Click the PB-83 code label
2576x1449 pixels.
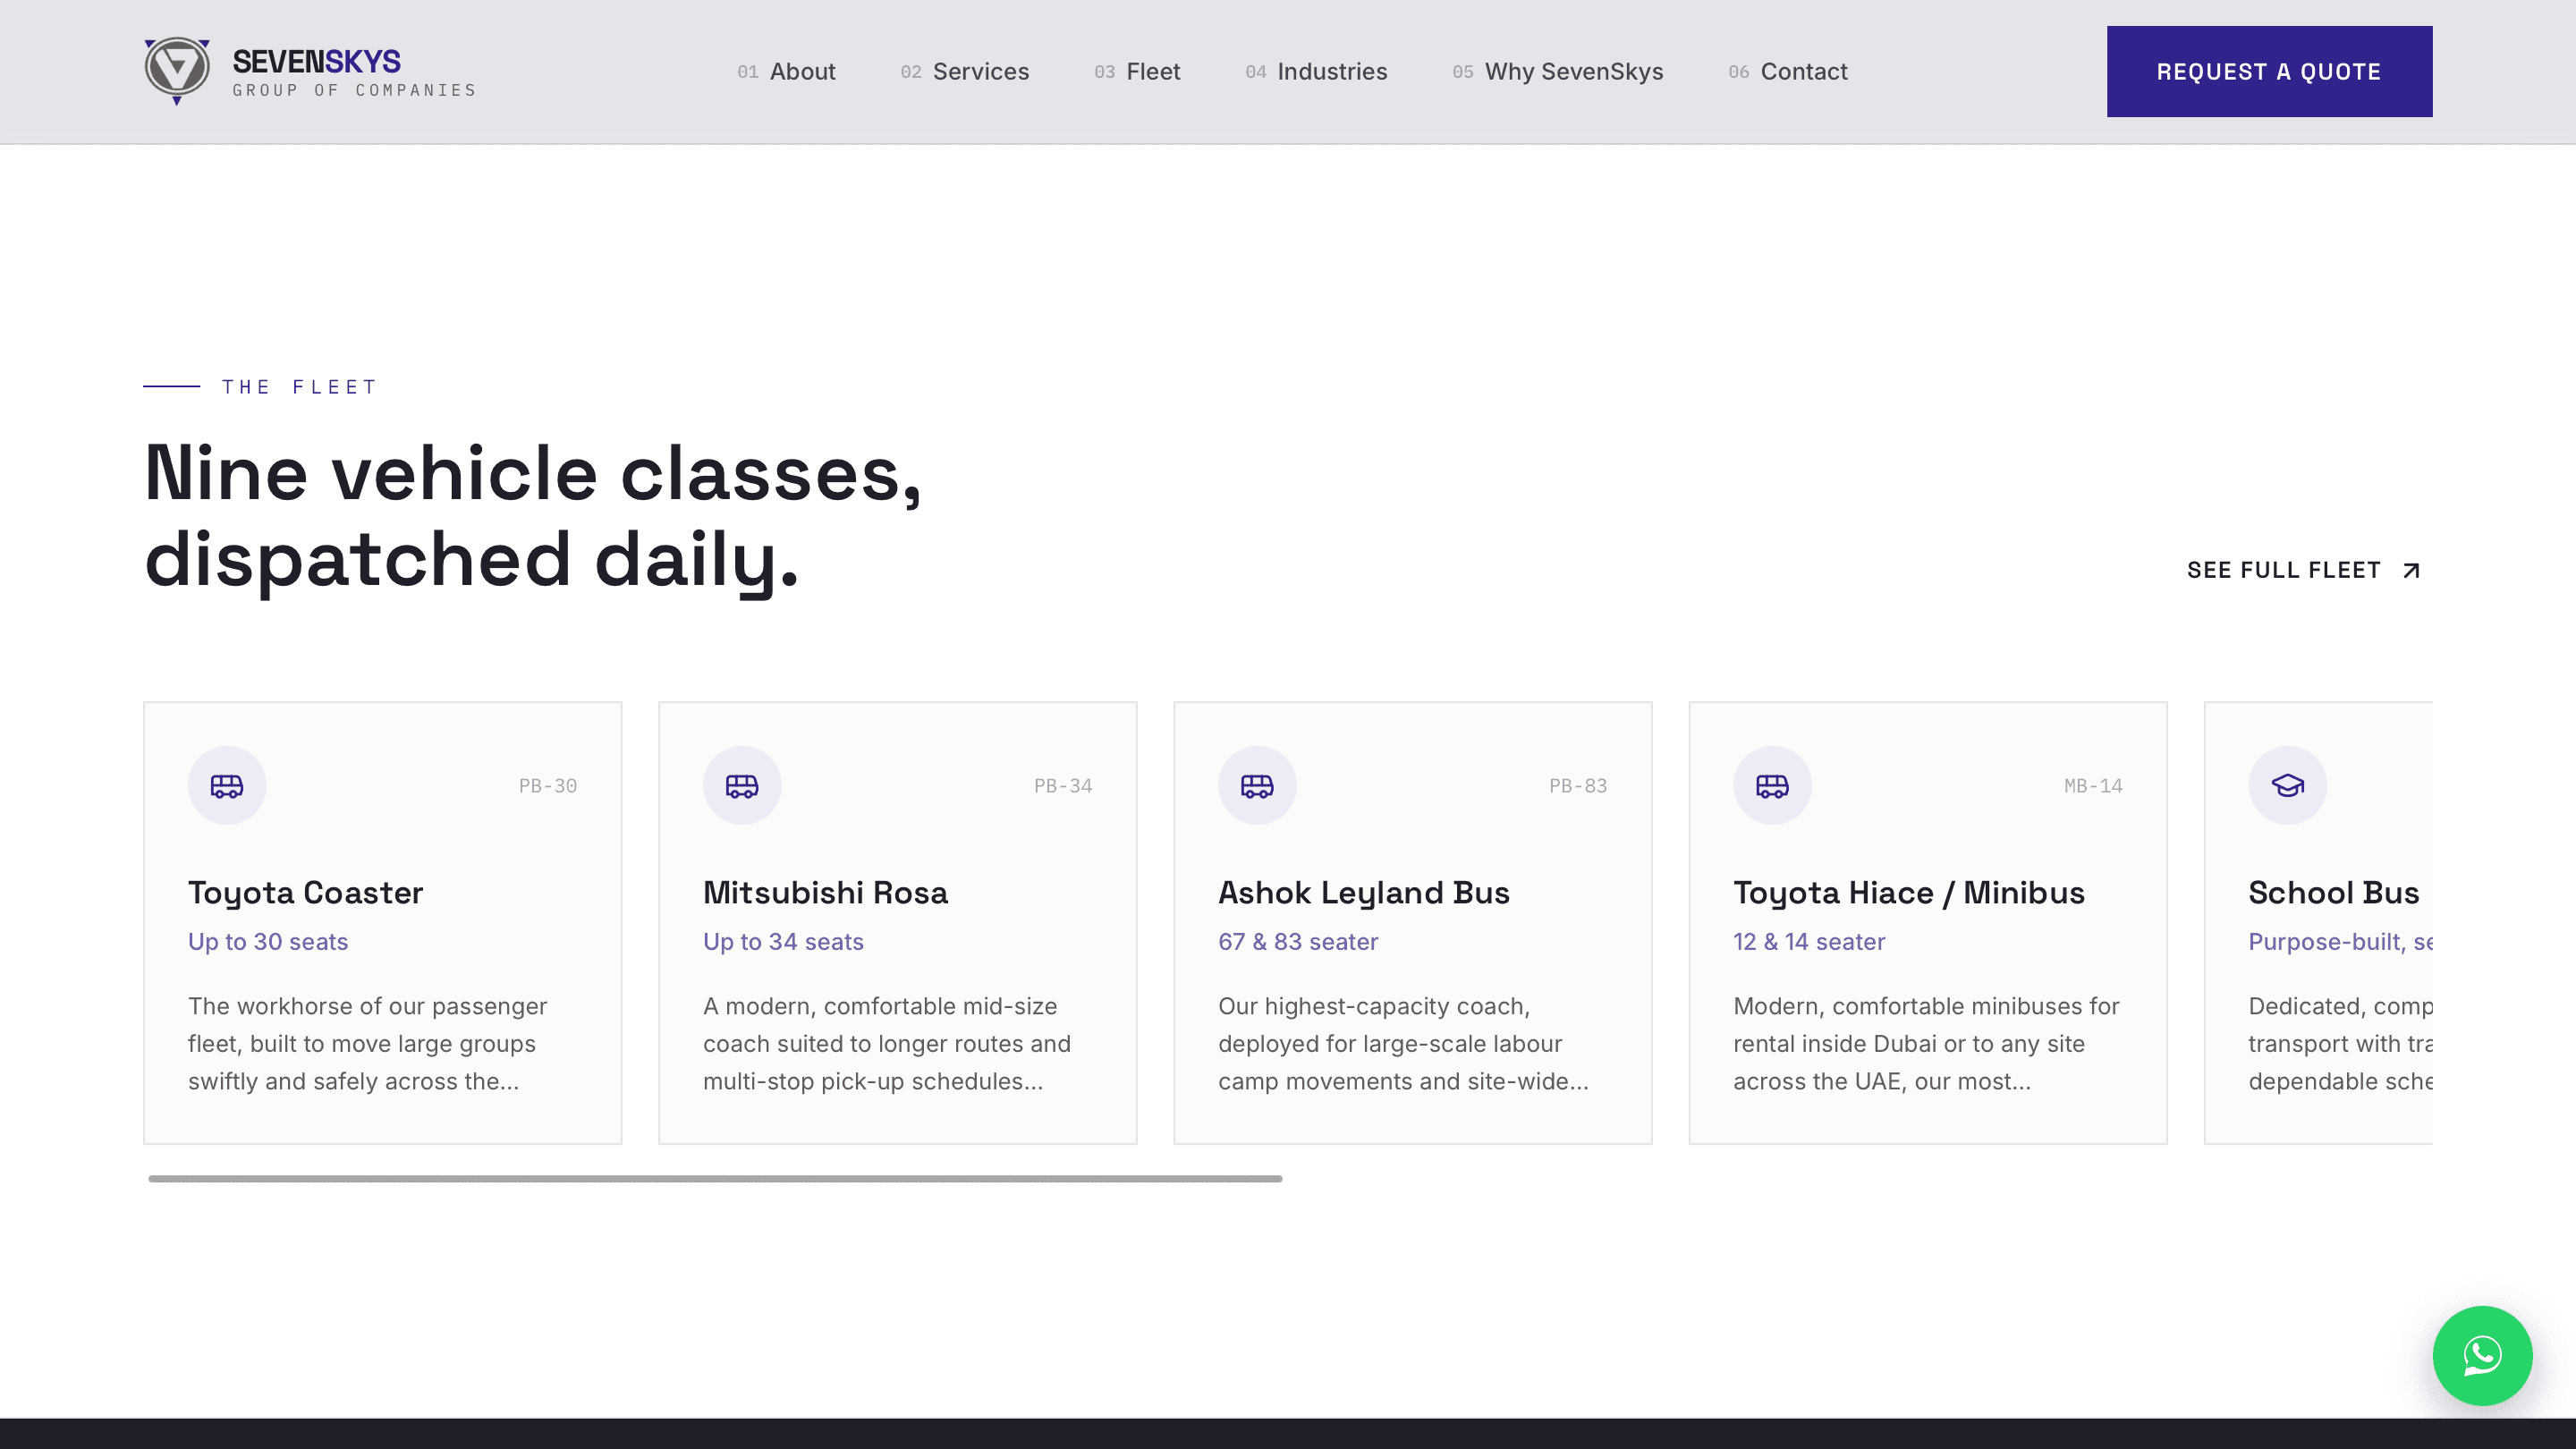pos(1577,786)
